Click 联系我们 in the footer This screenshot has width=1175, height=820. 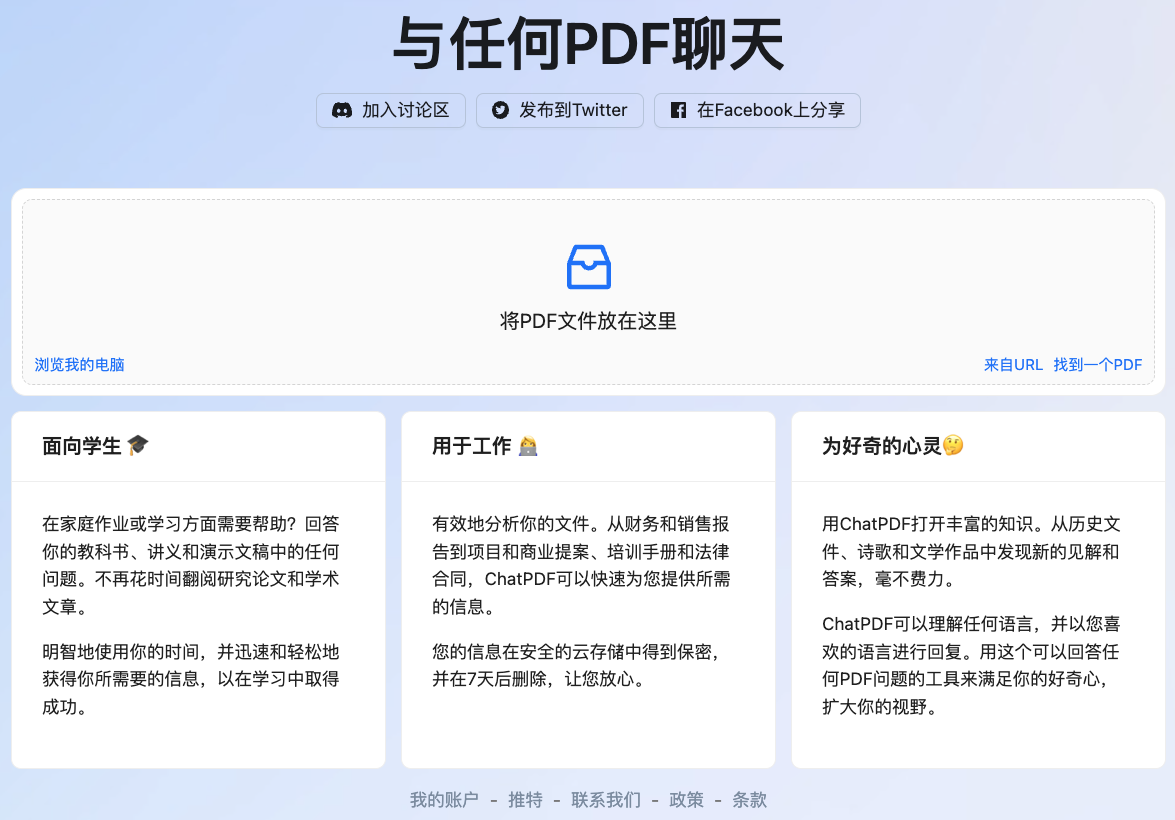[x=606, y=800]
